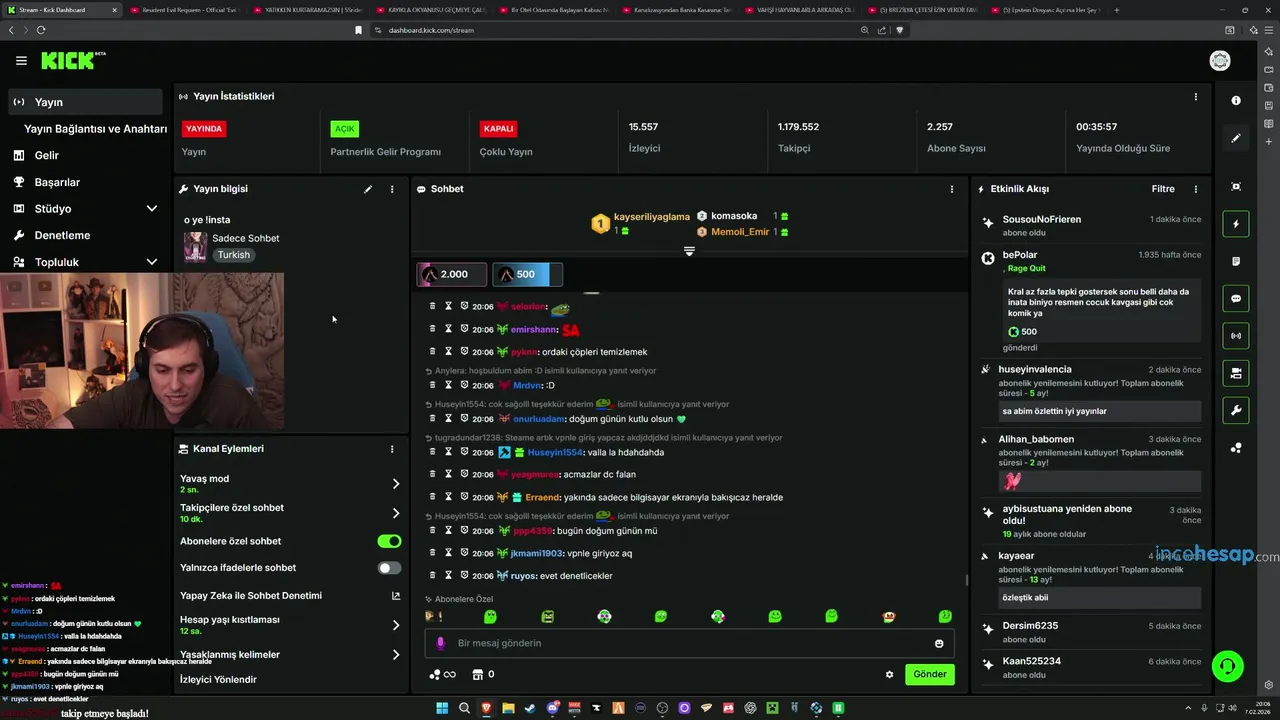1280x720 pixels.
Task: Open Takipçilere özel sohbet settings arrow
Action: pyautogui.click(x=395, y=513)
